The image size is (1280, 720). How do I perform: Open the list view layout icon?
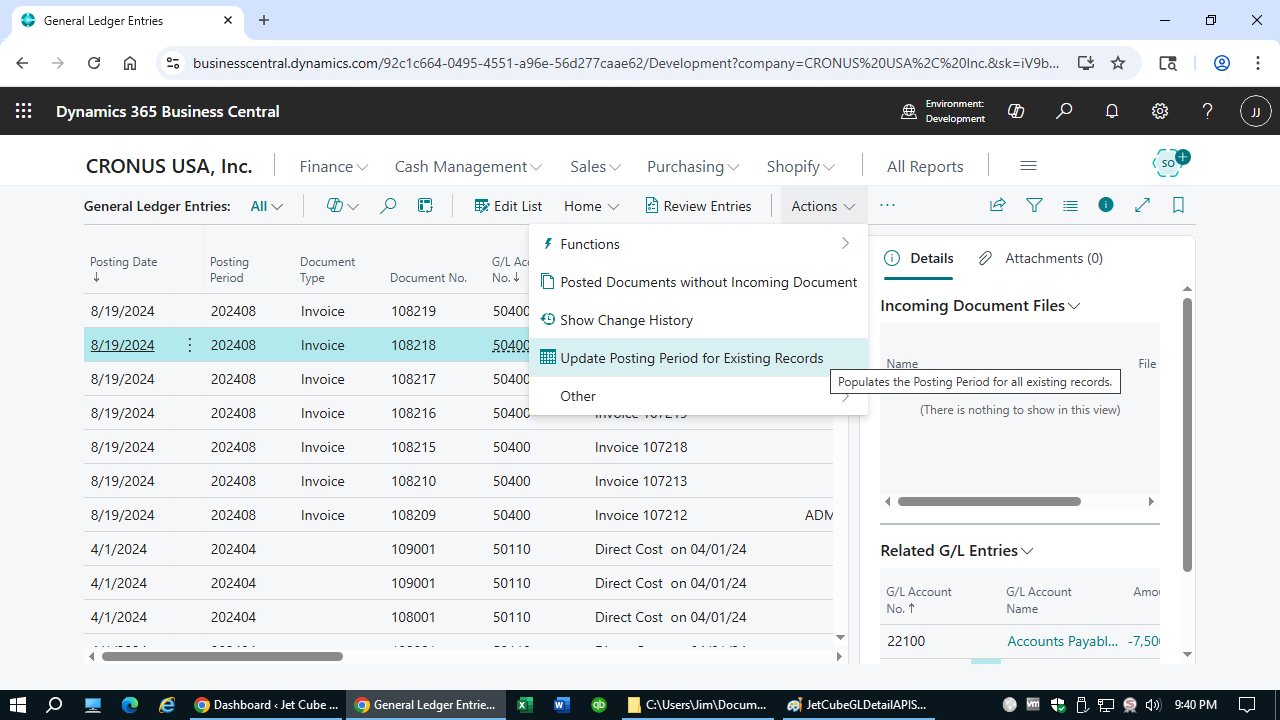[x=1070, y=206]
